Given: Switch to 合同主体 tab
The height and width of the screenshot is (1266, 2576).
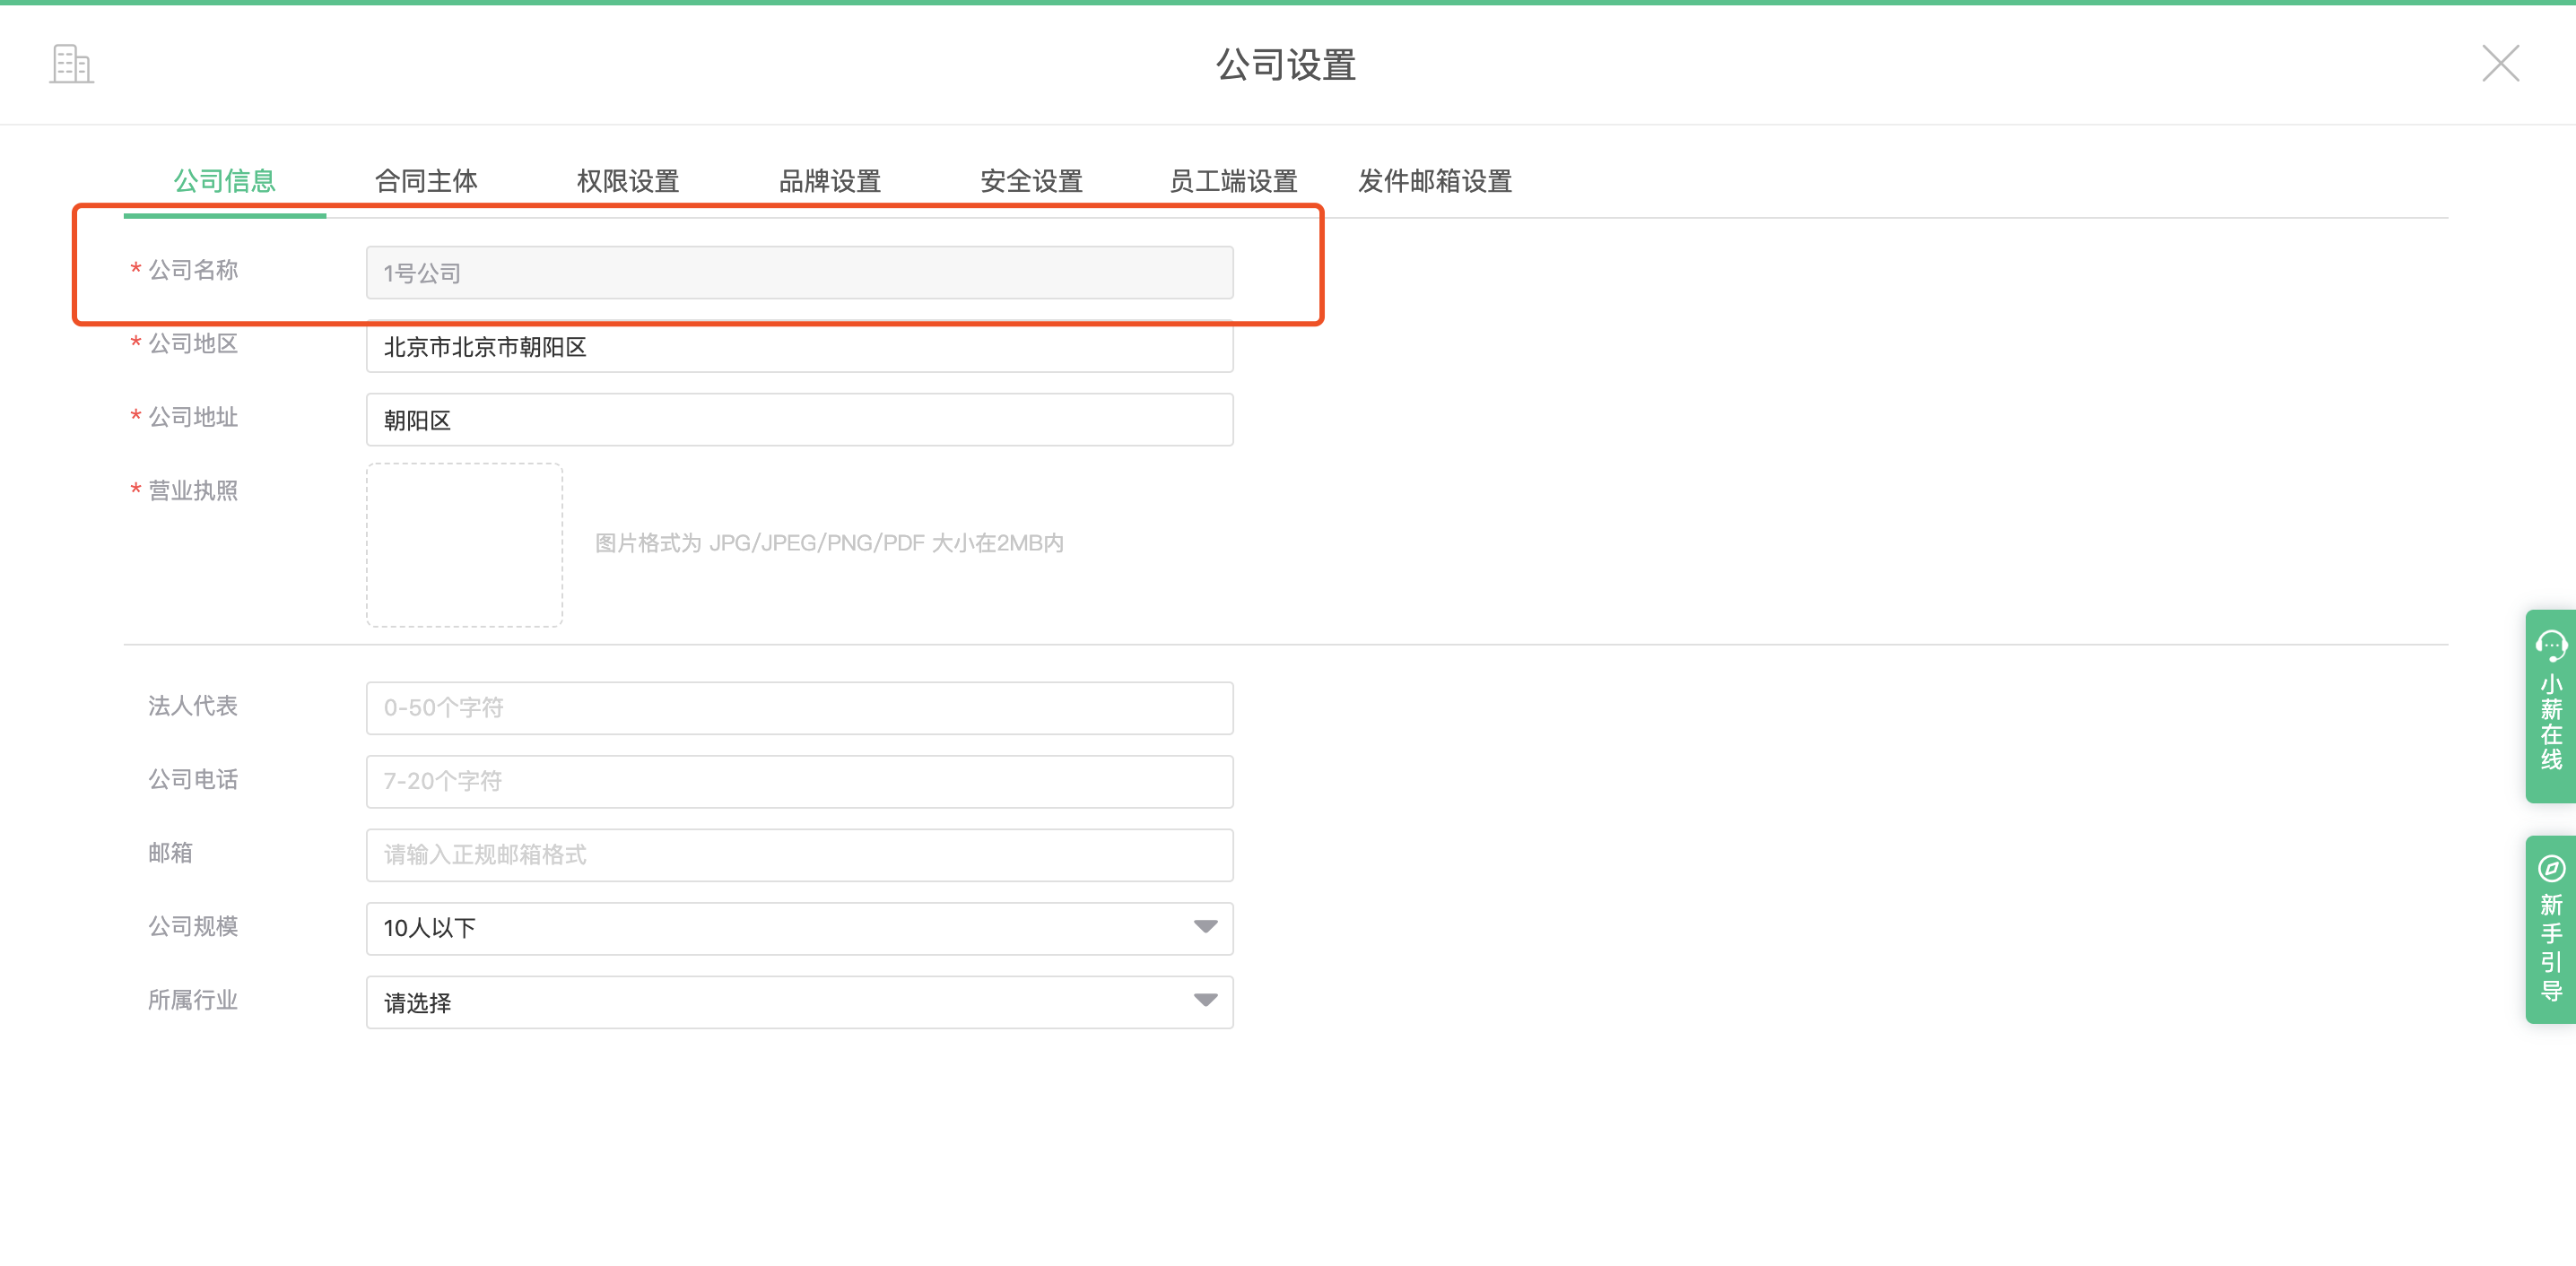Looking at the screenshot, I should (426, 181).
